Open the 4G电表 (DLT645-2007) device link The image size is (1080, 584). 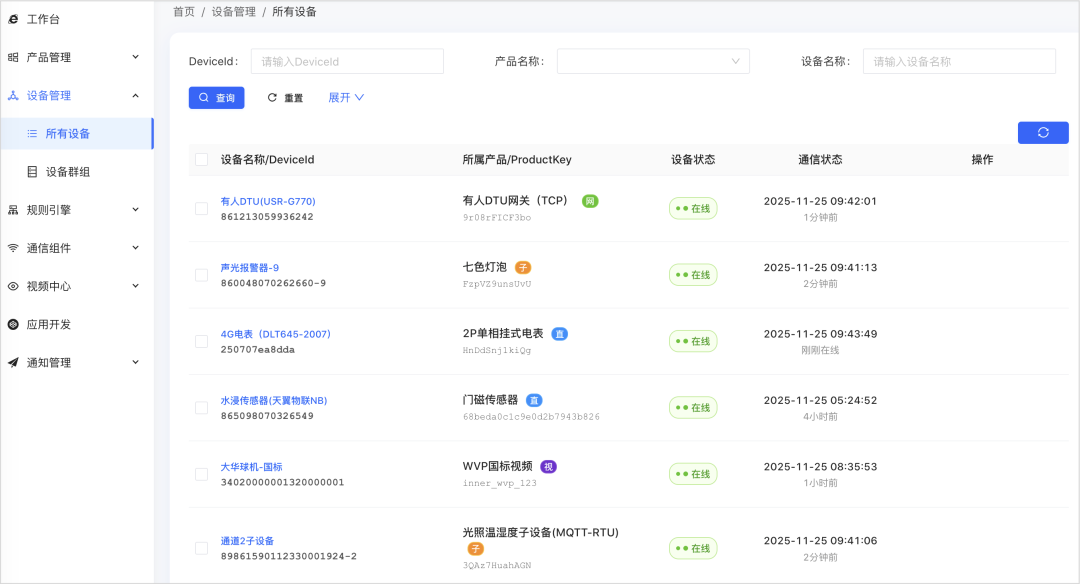[276, 334]
